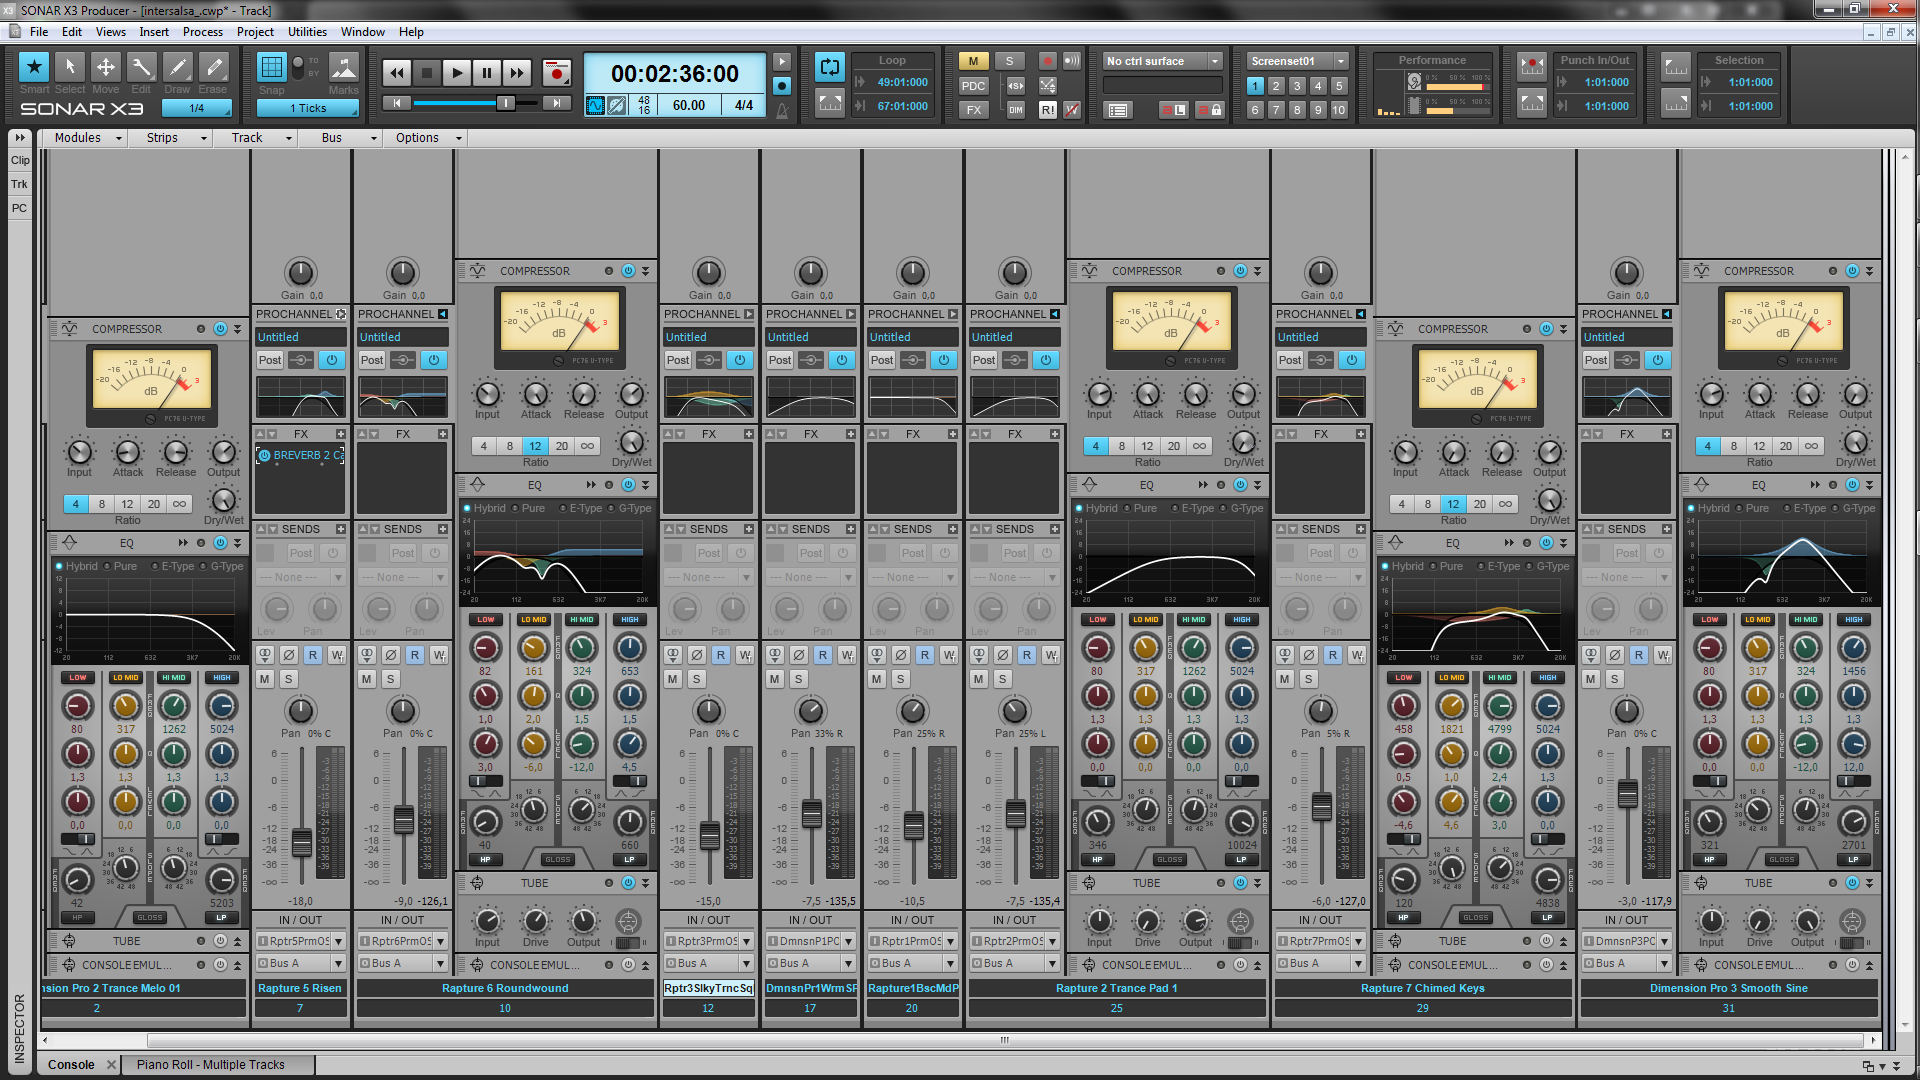Fast forward the transport
This screenshot has height=1080, width=1920.
click(x=517, y=72)
